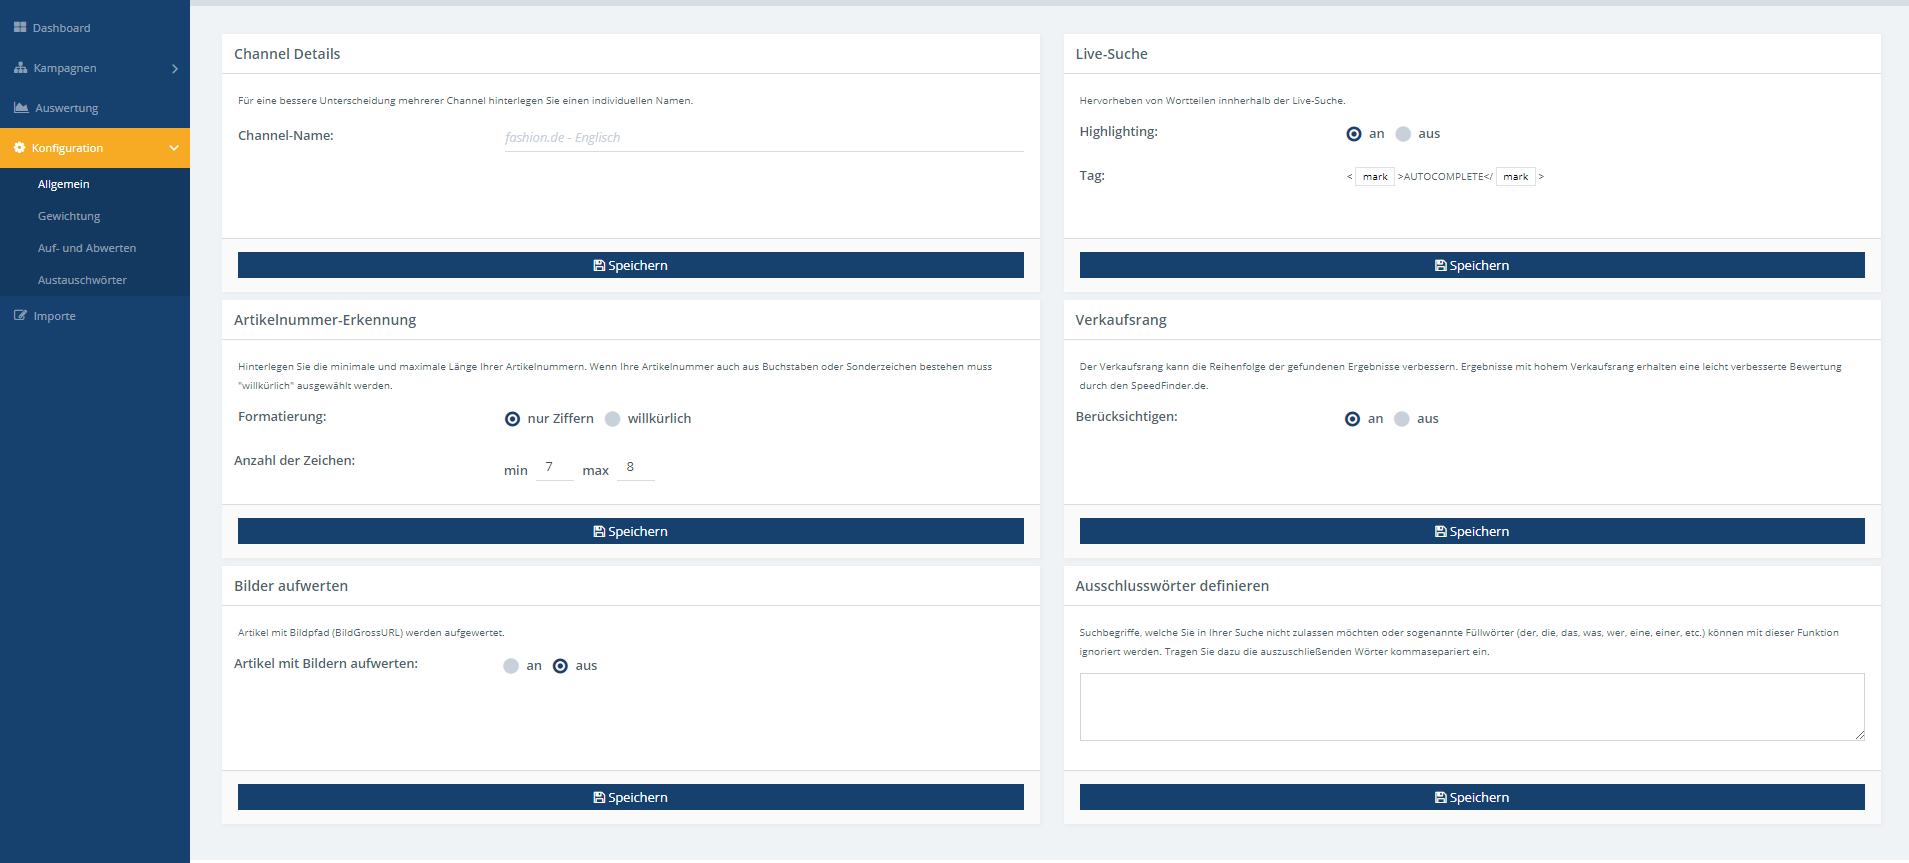This screenshot has height=863, width=1909.
Task: Click the Auswertung chart icon
Action: coord(21,108)
